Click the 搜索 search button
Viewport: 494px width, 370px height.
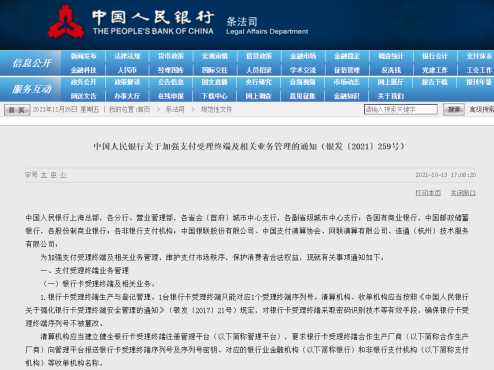(x=454, y=109)
